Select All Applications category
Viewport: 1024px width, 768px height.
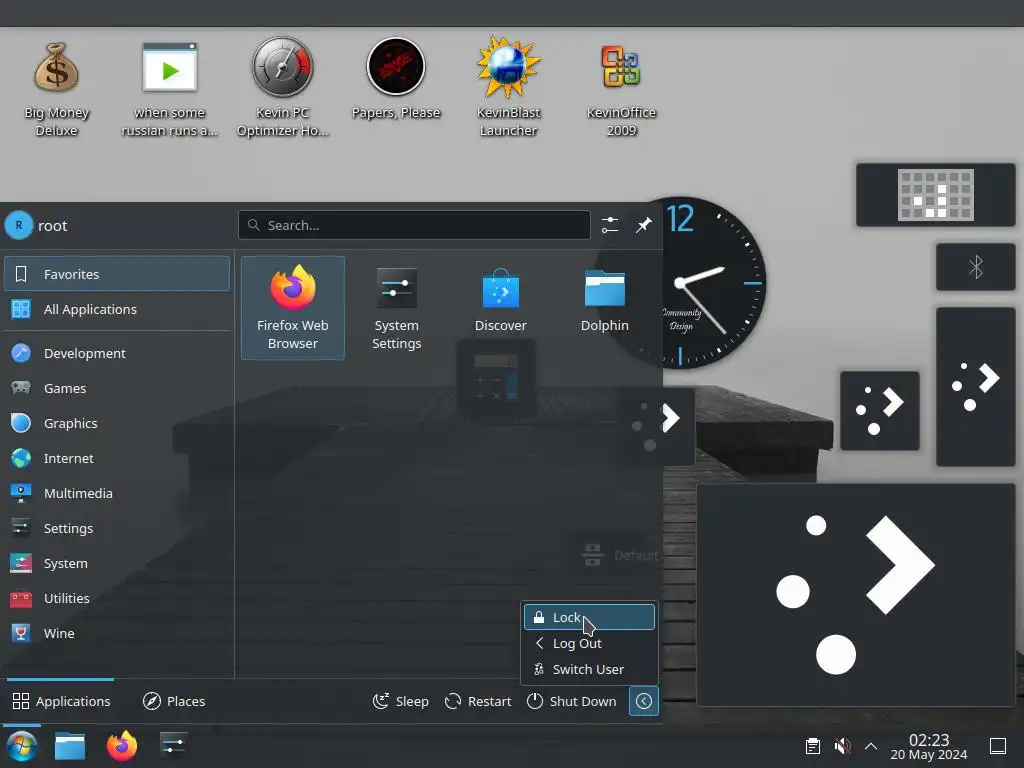(x=117, y=309)
